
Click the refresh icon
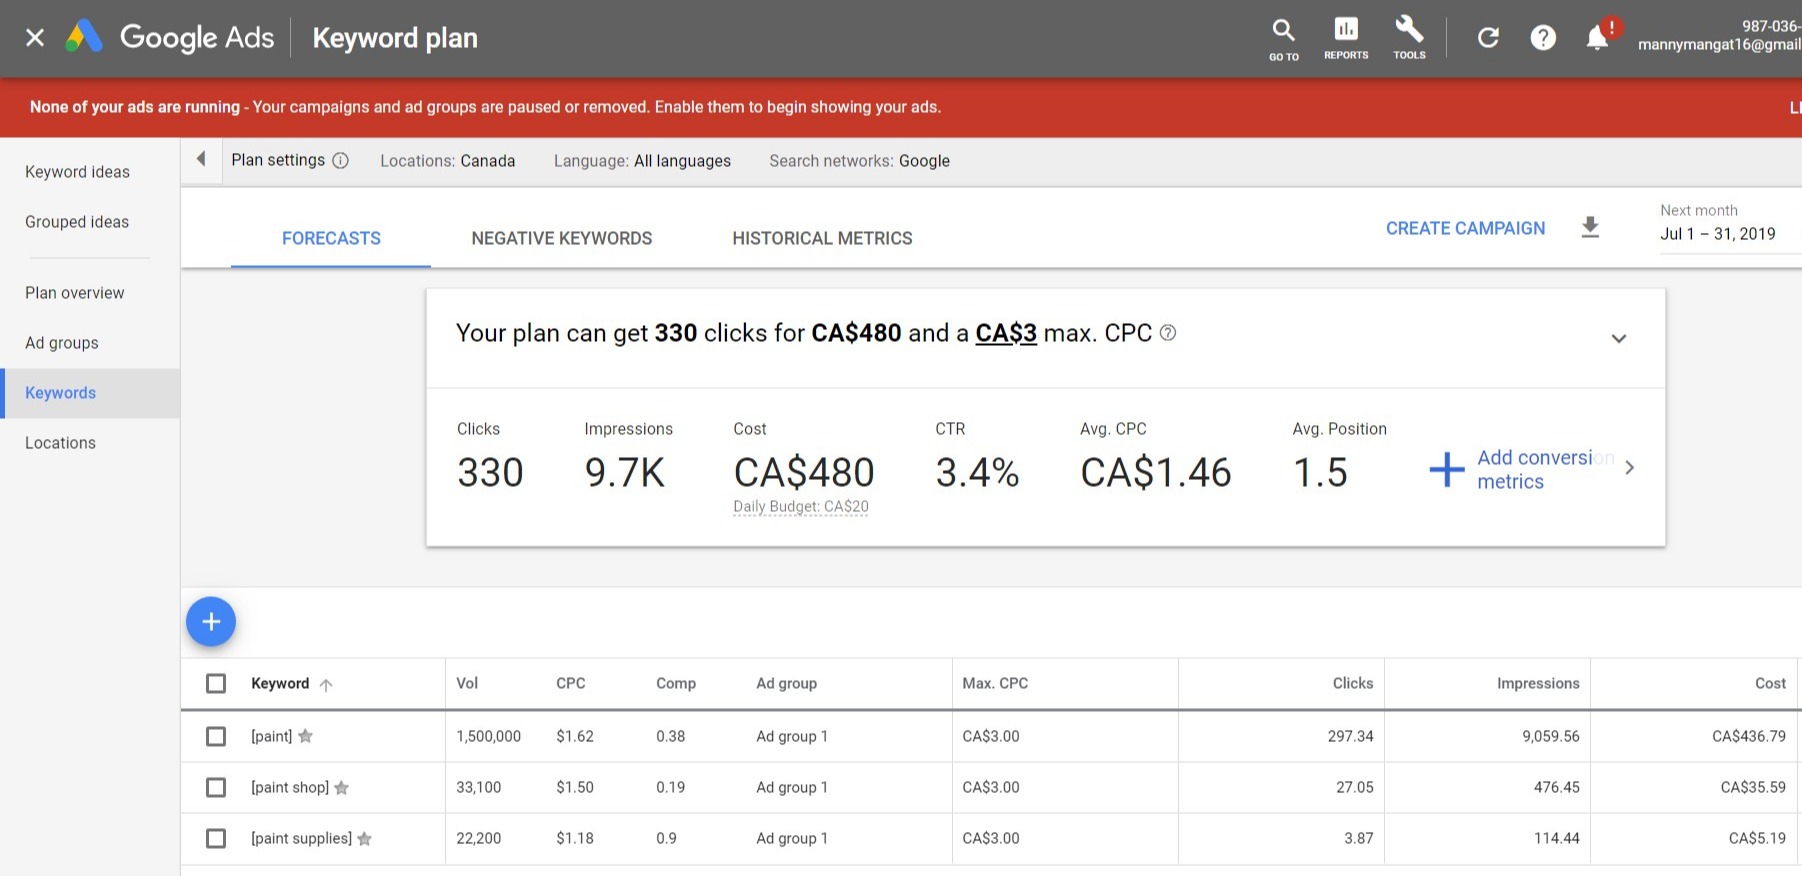[1488, 38]
